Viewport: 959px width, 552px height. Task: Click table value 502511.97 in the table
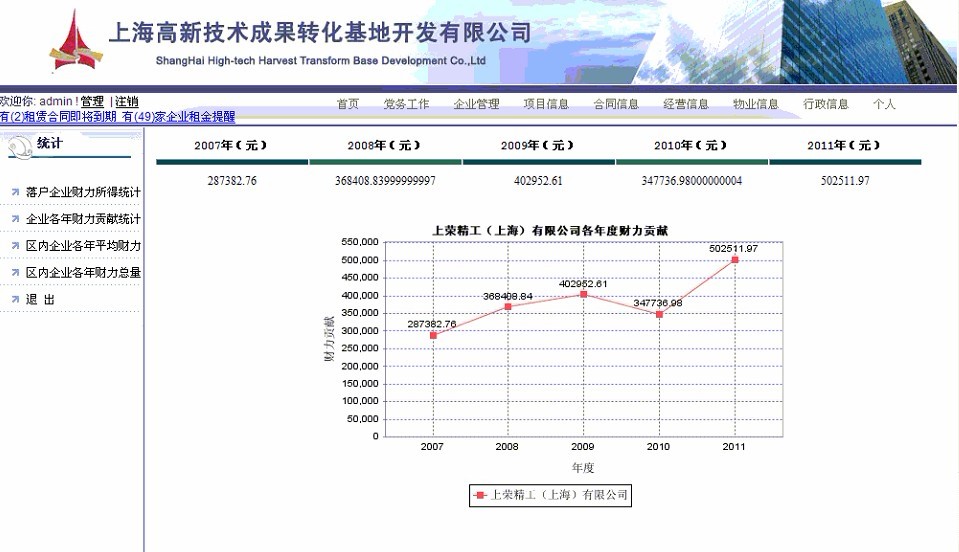845,181
